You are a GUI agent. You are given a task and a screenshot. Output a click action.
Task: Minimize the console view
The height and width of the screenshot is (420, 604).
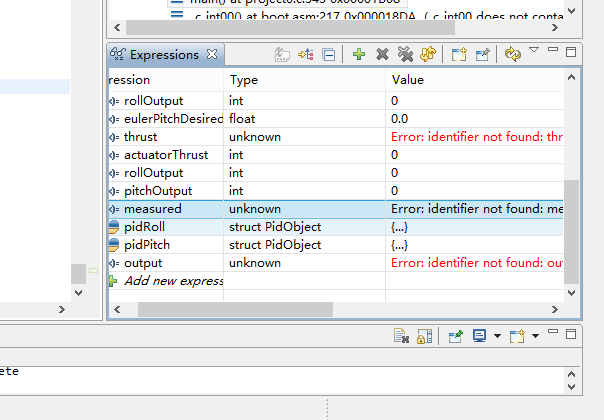[x=553, y=331]
